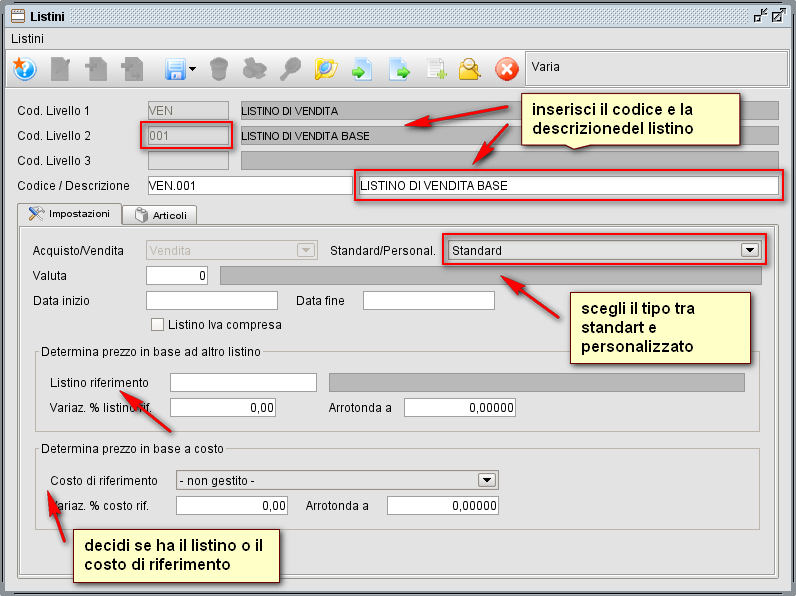This screenshot has width=796, height=596.
Task: Click the description field LISTINO DI VENDITA BASE
Action: click(x=569, y=185)
